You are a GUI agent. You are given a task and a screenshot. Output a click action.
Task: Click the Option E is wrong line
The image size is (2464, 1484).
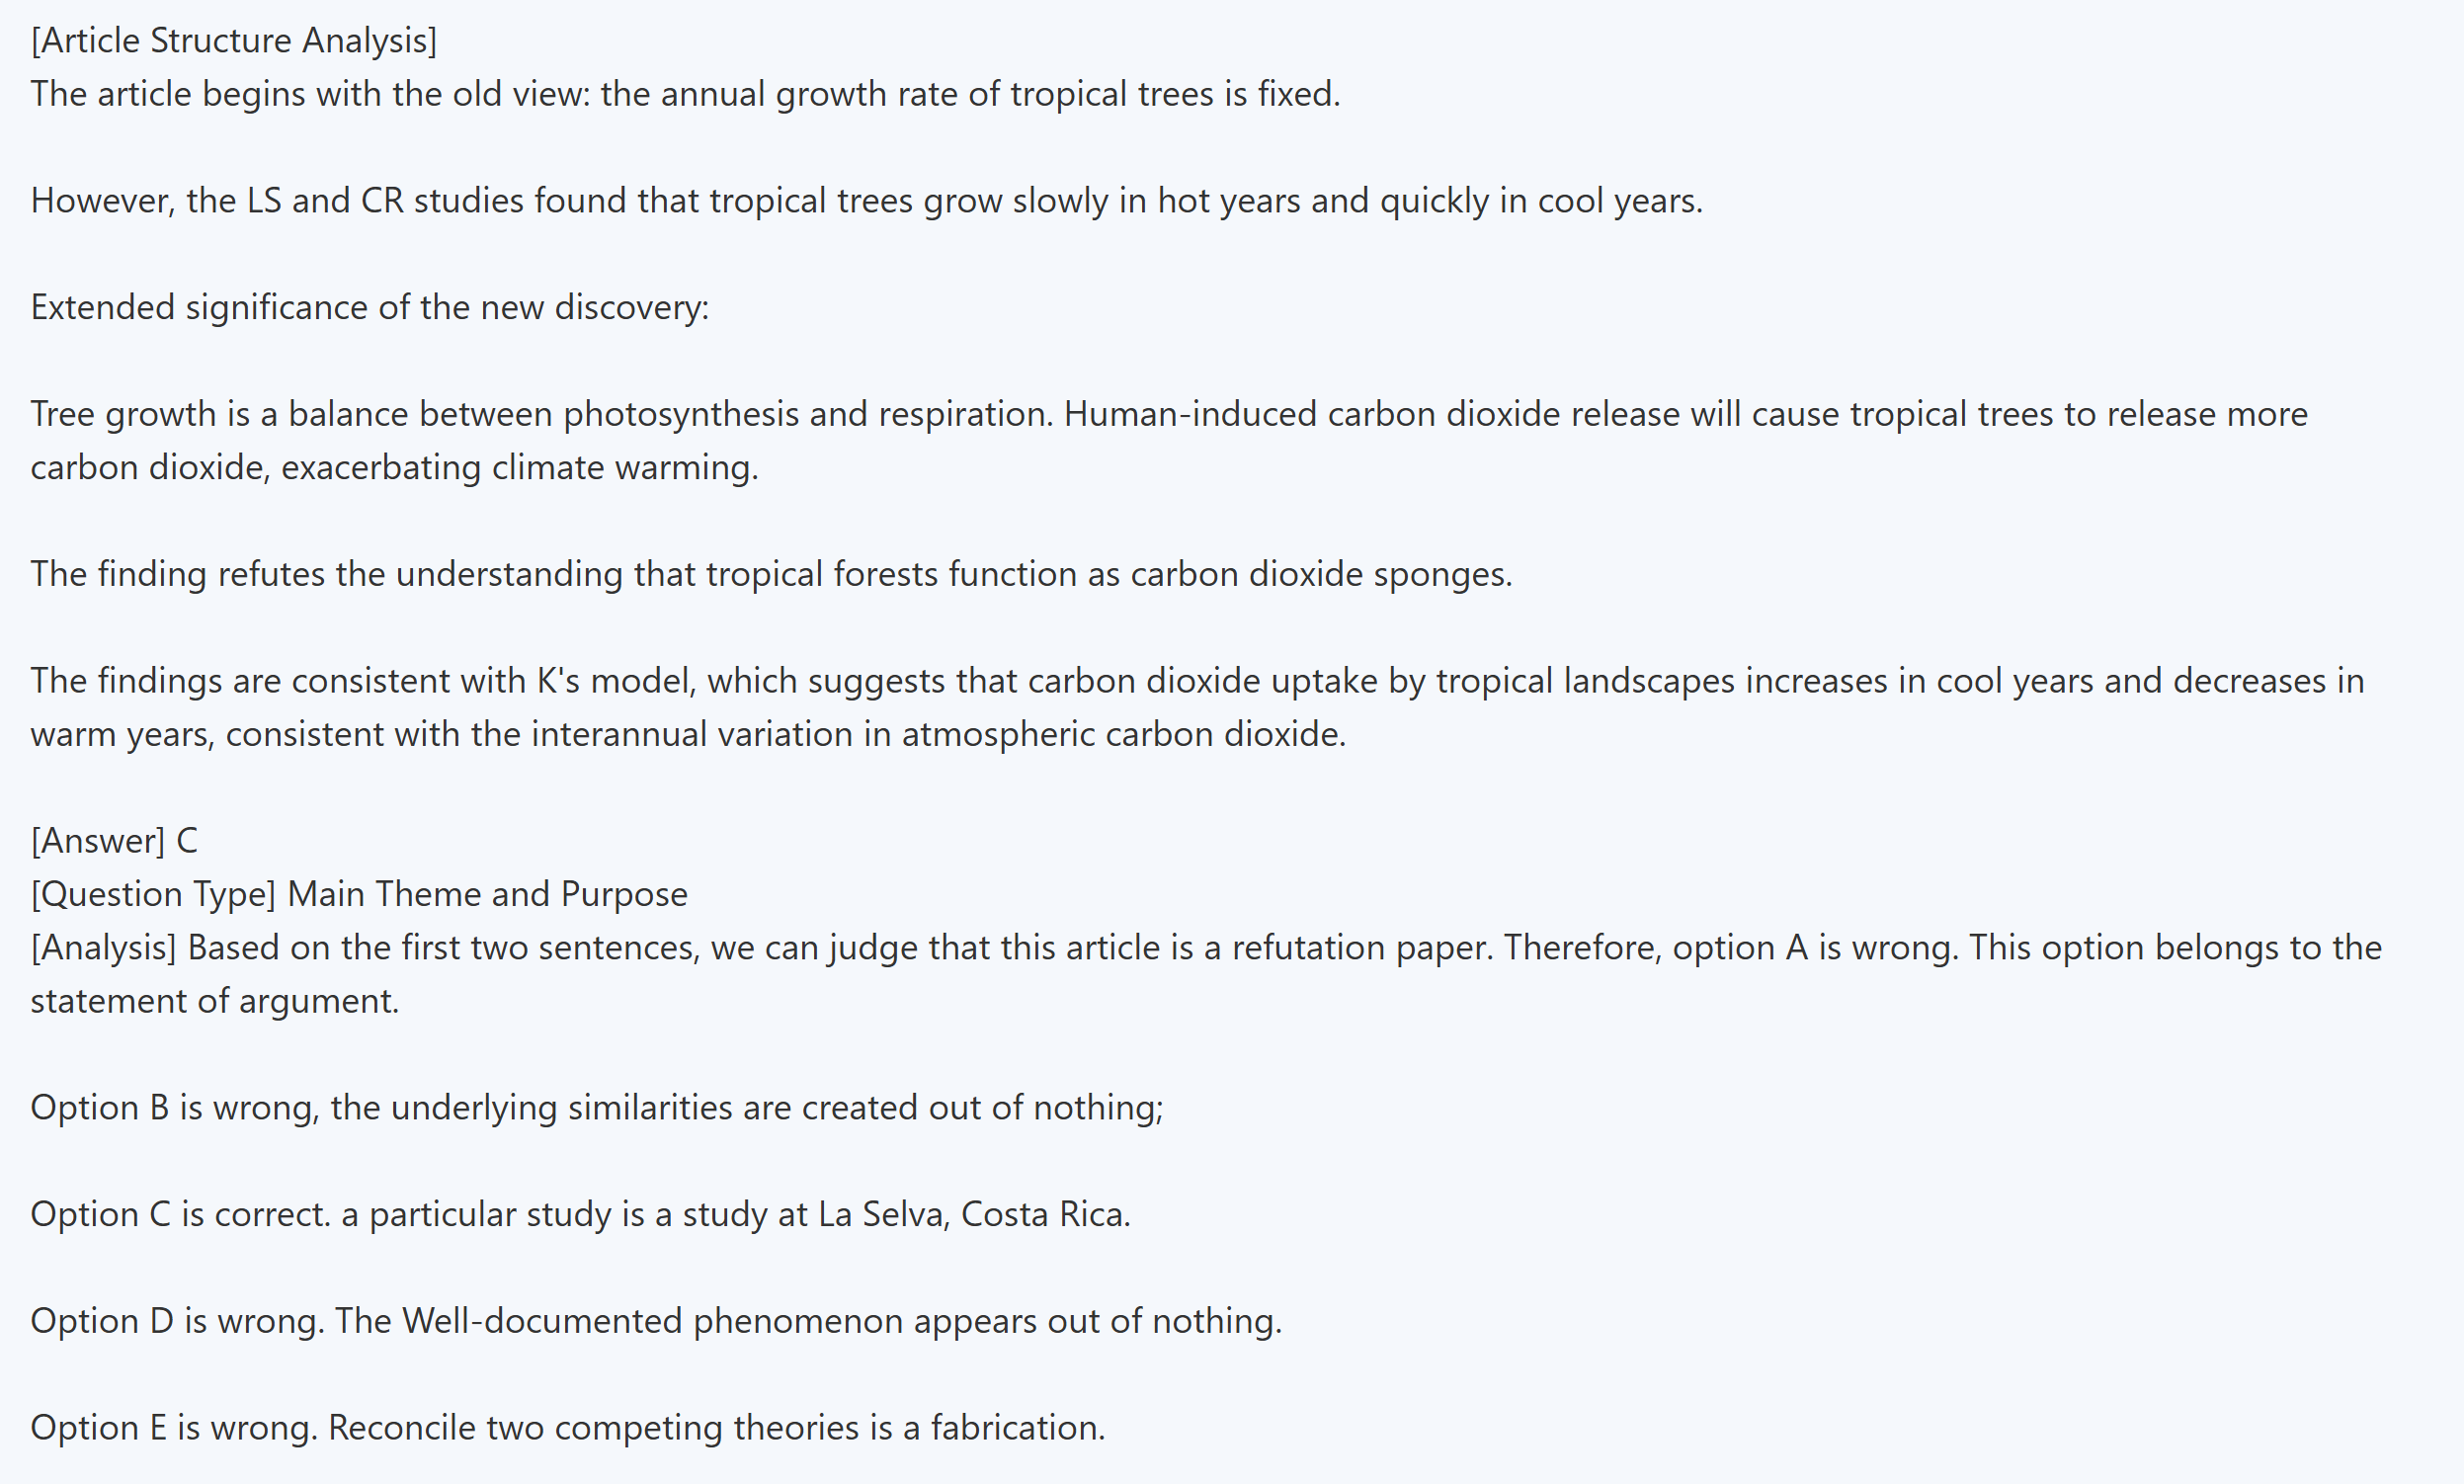point(567,1428)
